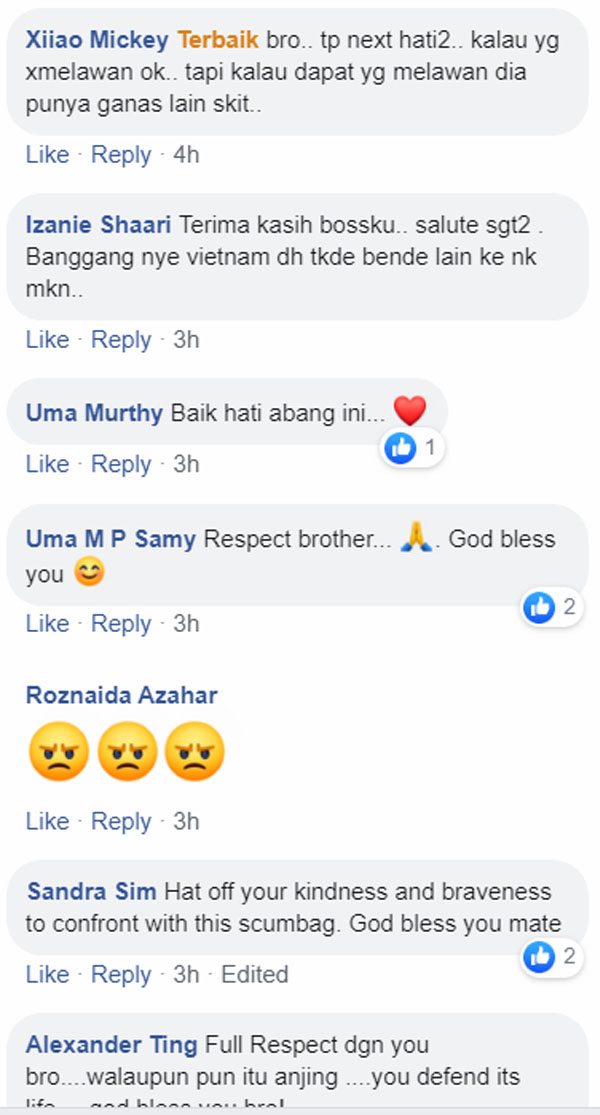Click the smiling emoji in Uma M P Samy's comment
This screenshot has height=1115, width=600.
pos(88,572)
